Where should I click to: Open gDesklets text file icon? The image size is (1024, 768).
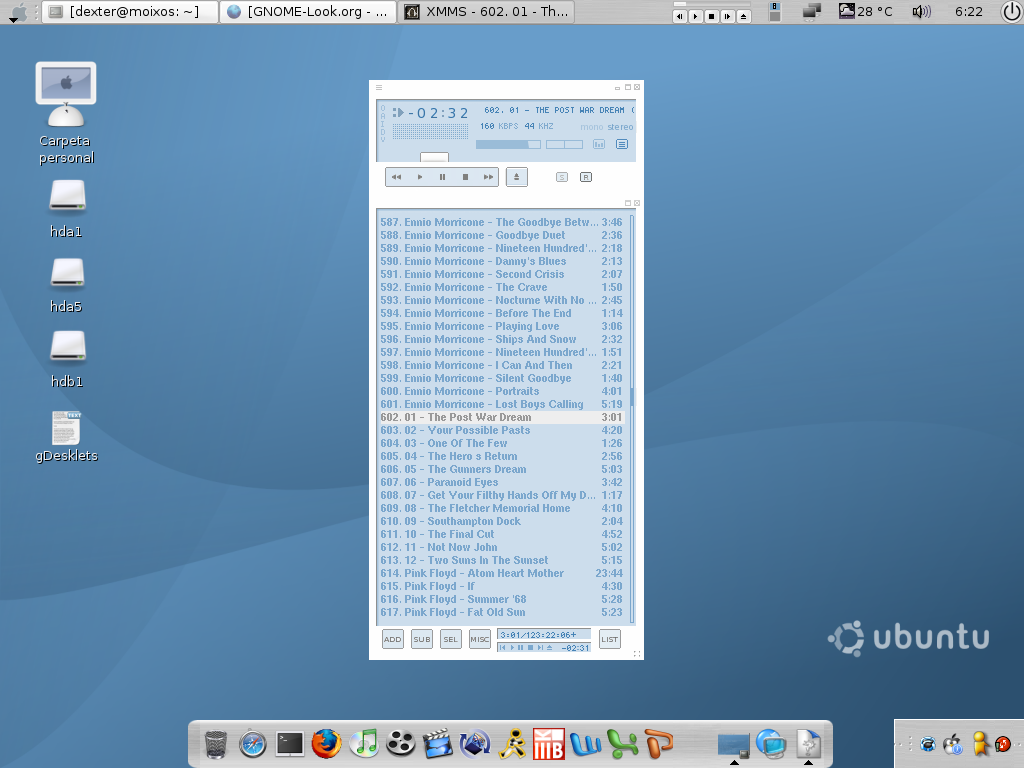coord(66,436)
